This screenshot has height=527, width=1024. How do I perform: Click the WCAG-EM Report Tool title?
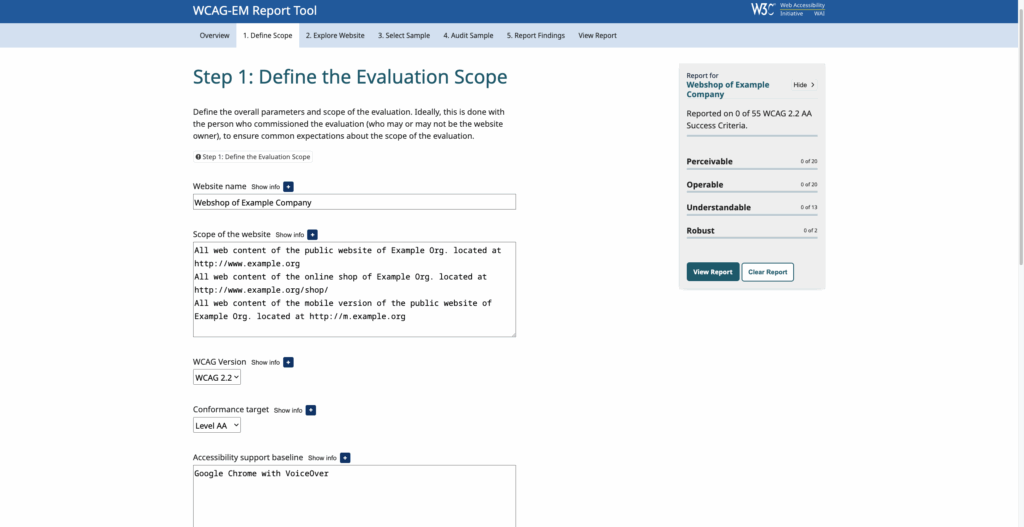point(255,10)
